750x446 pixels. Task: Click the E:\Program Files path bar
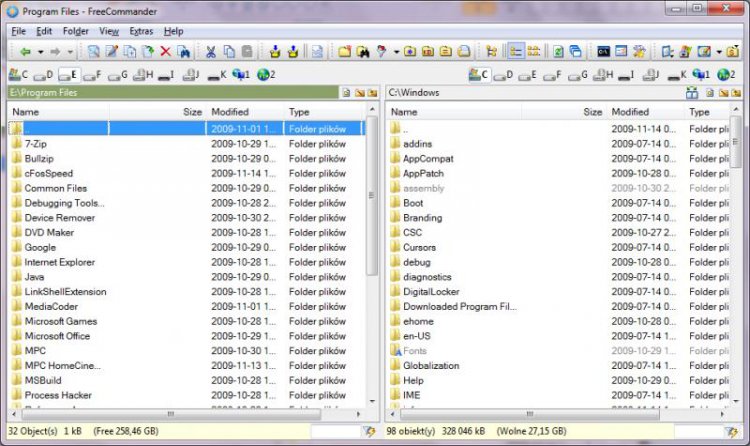coord(173,92)
